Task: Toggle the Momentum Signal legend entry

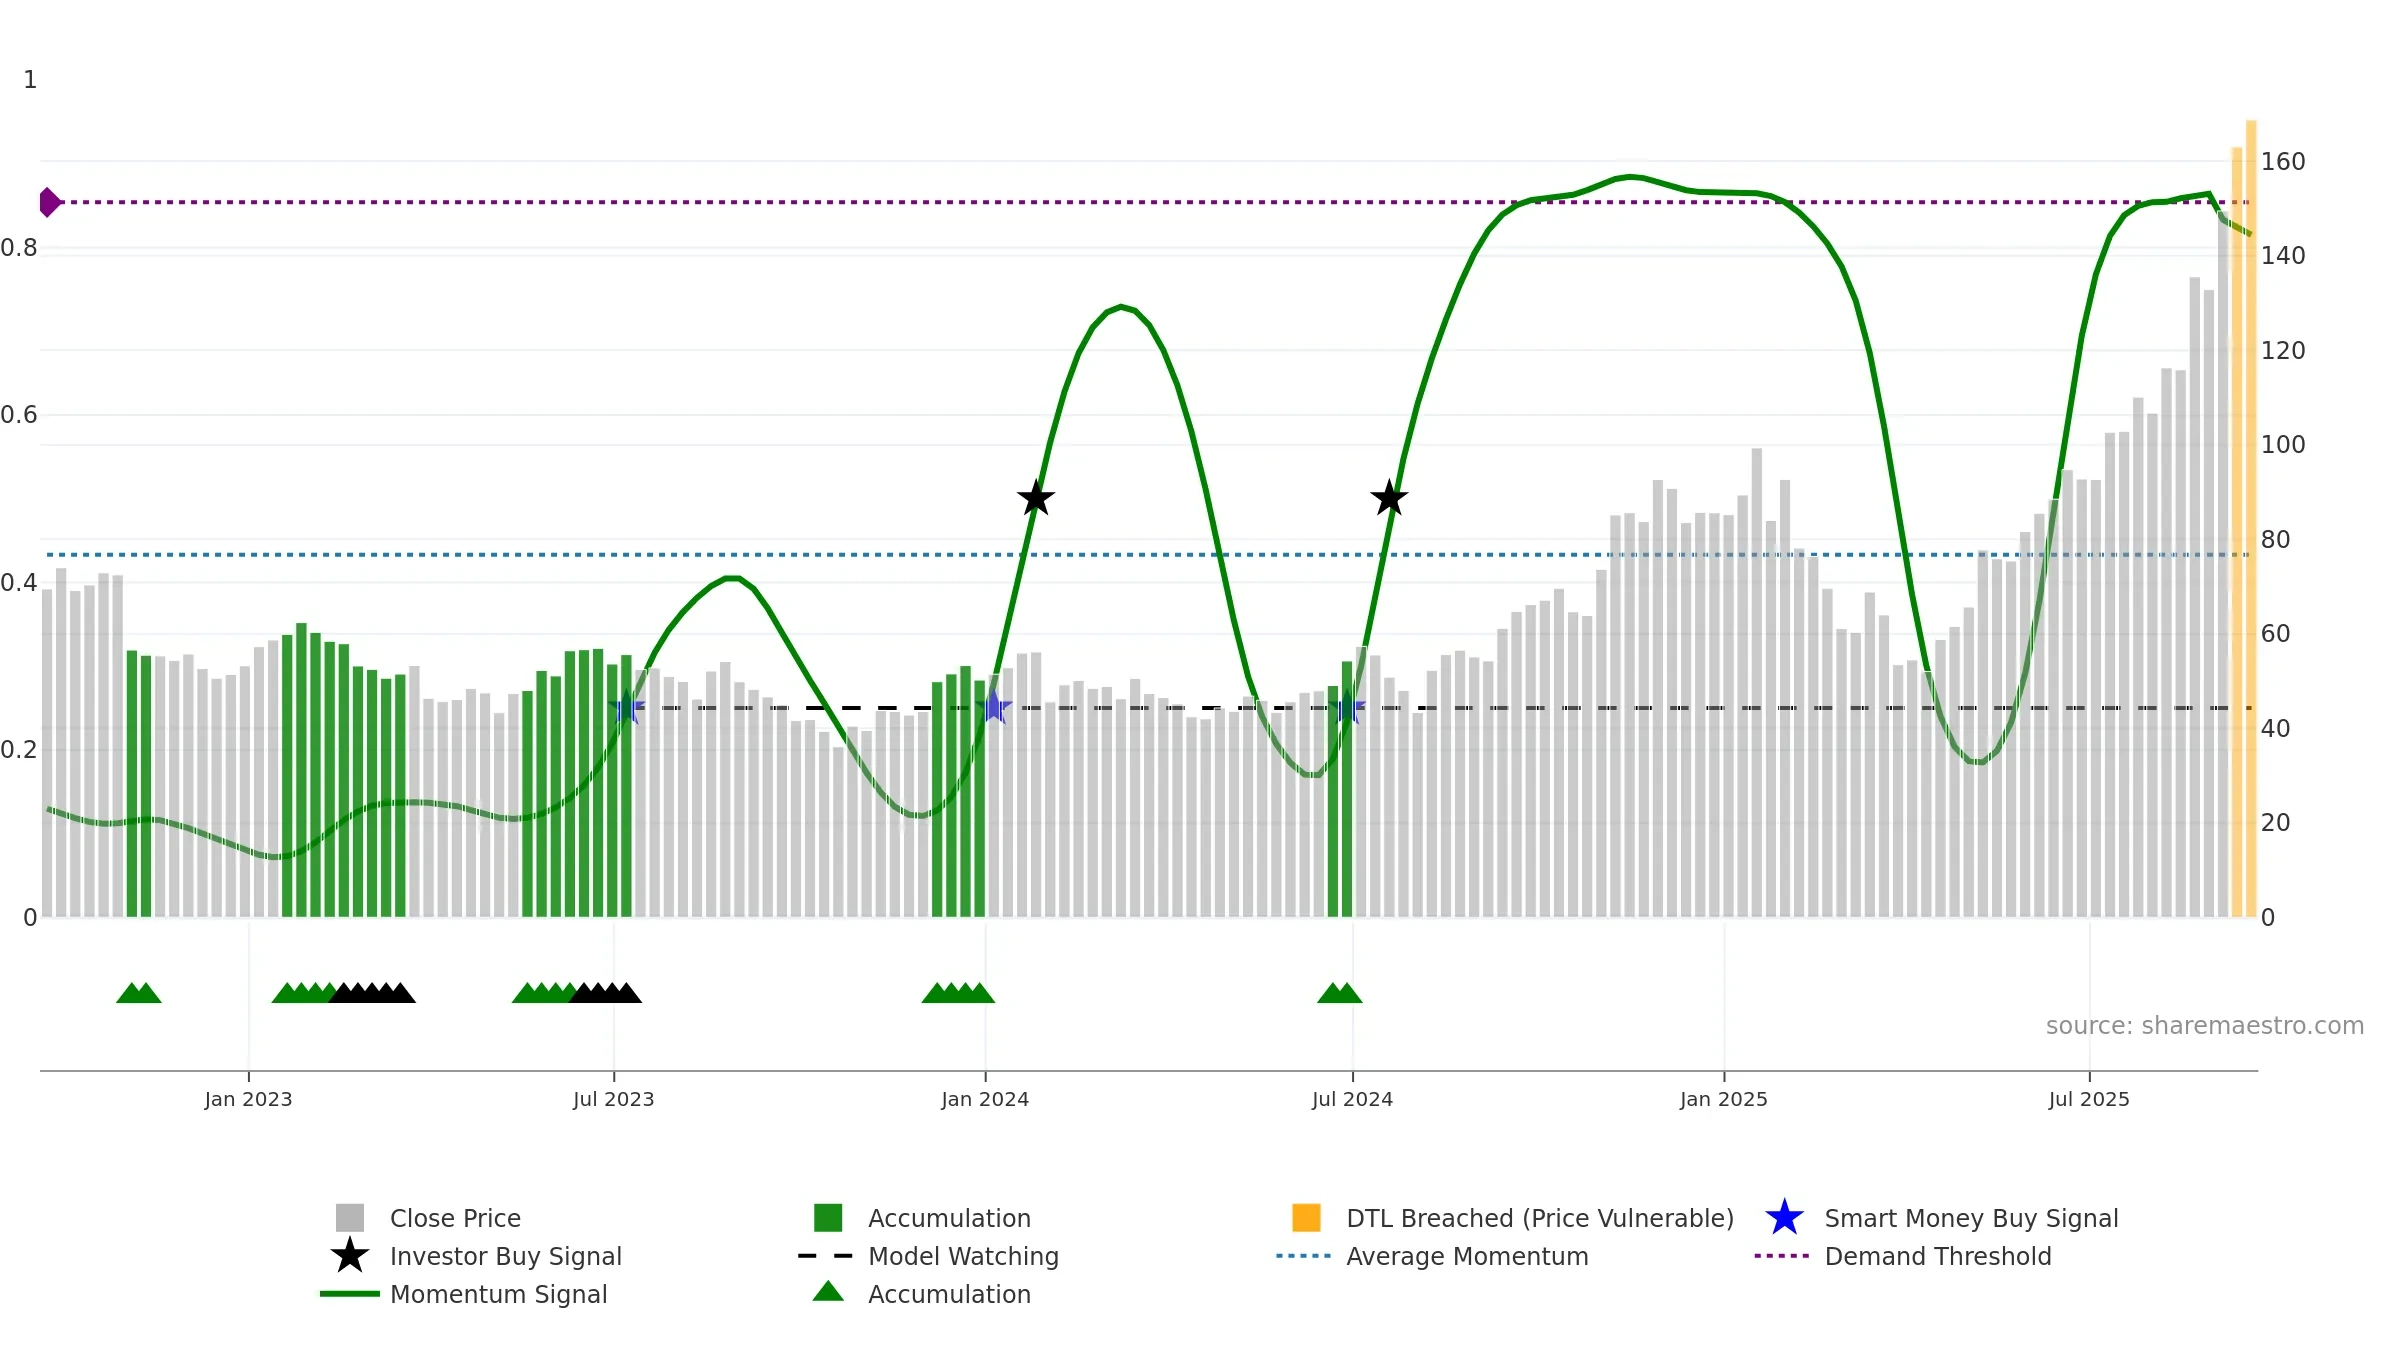Action: 464,1294
